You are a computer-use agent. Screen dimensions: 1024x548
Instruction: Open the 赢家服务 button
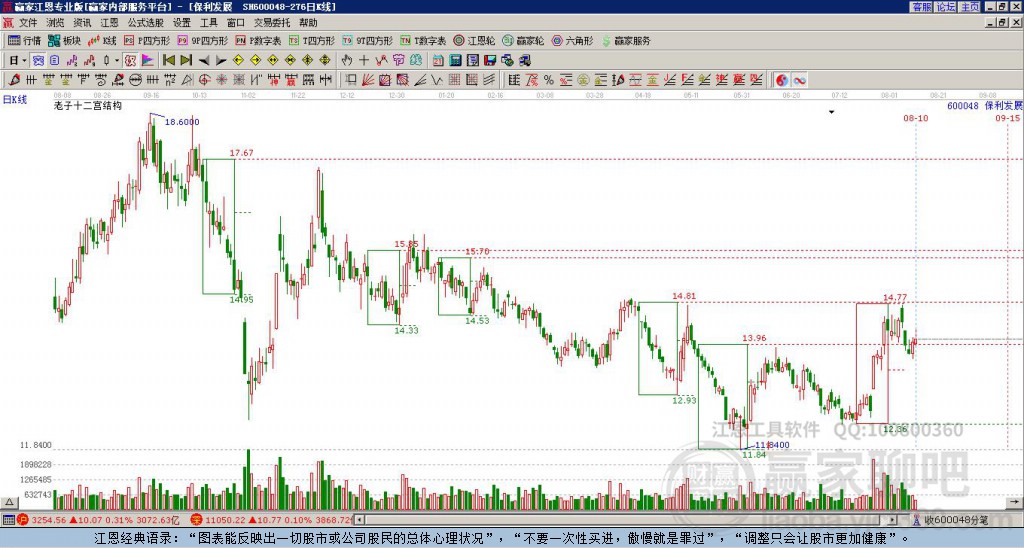point(626,40)
